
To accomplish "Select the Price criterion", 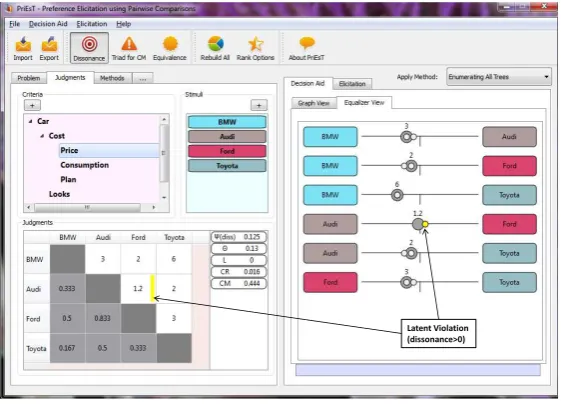I will 109,151.
